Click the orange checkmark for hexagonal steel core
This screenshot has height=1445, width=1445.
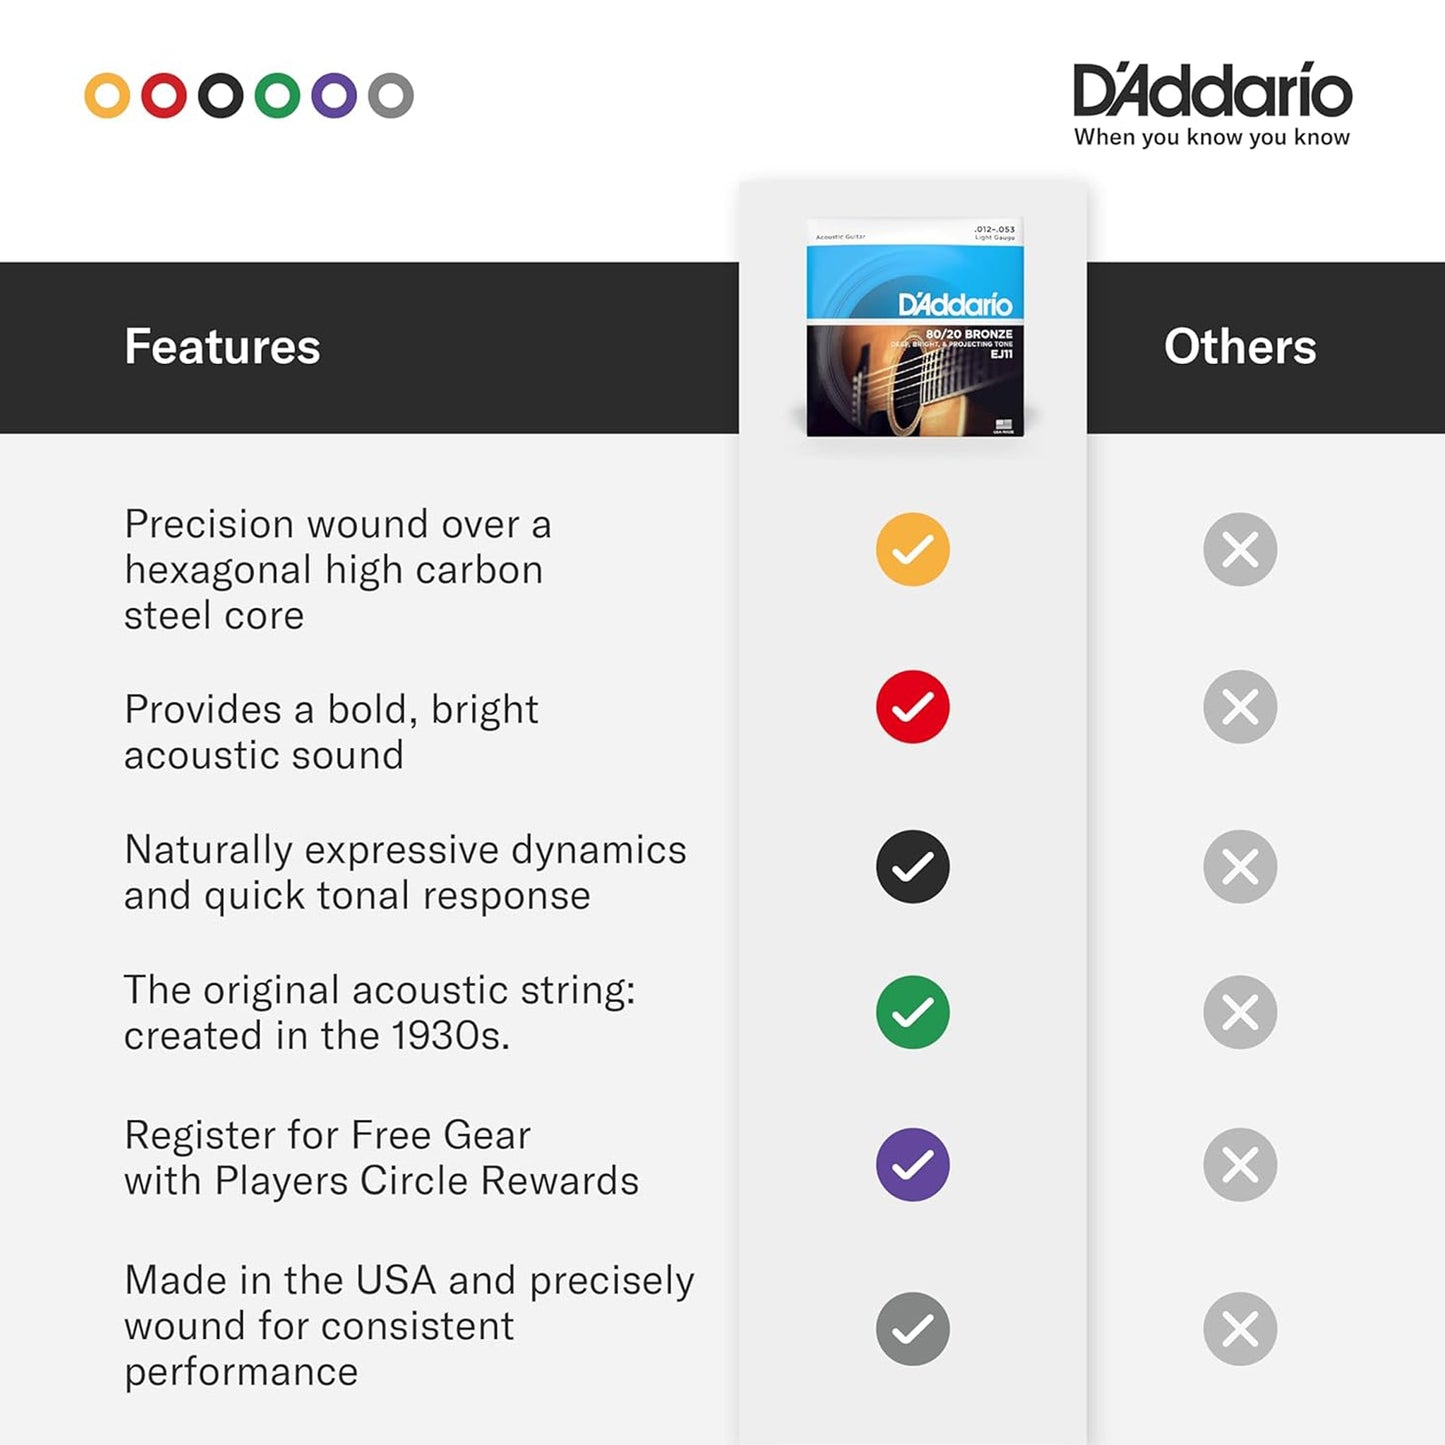pos(912,549)
